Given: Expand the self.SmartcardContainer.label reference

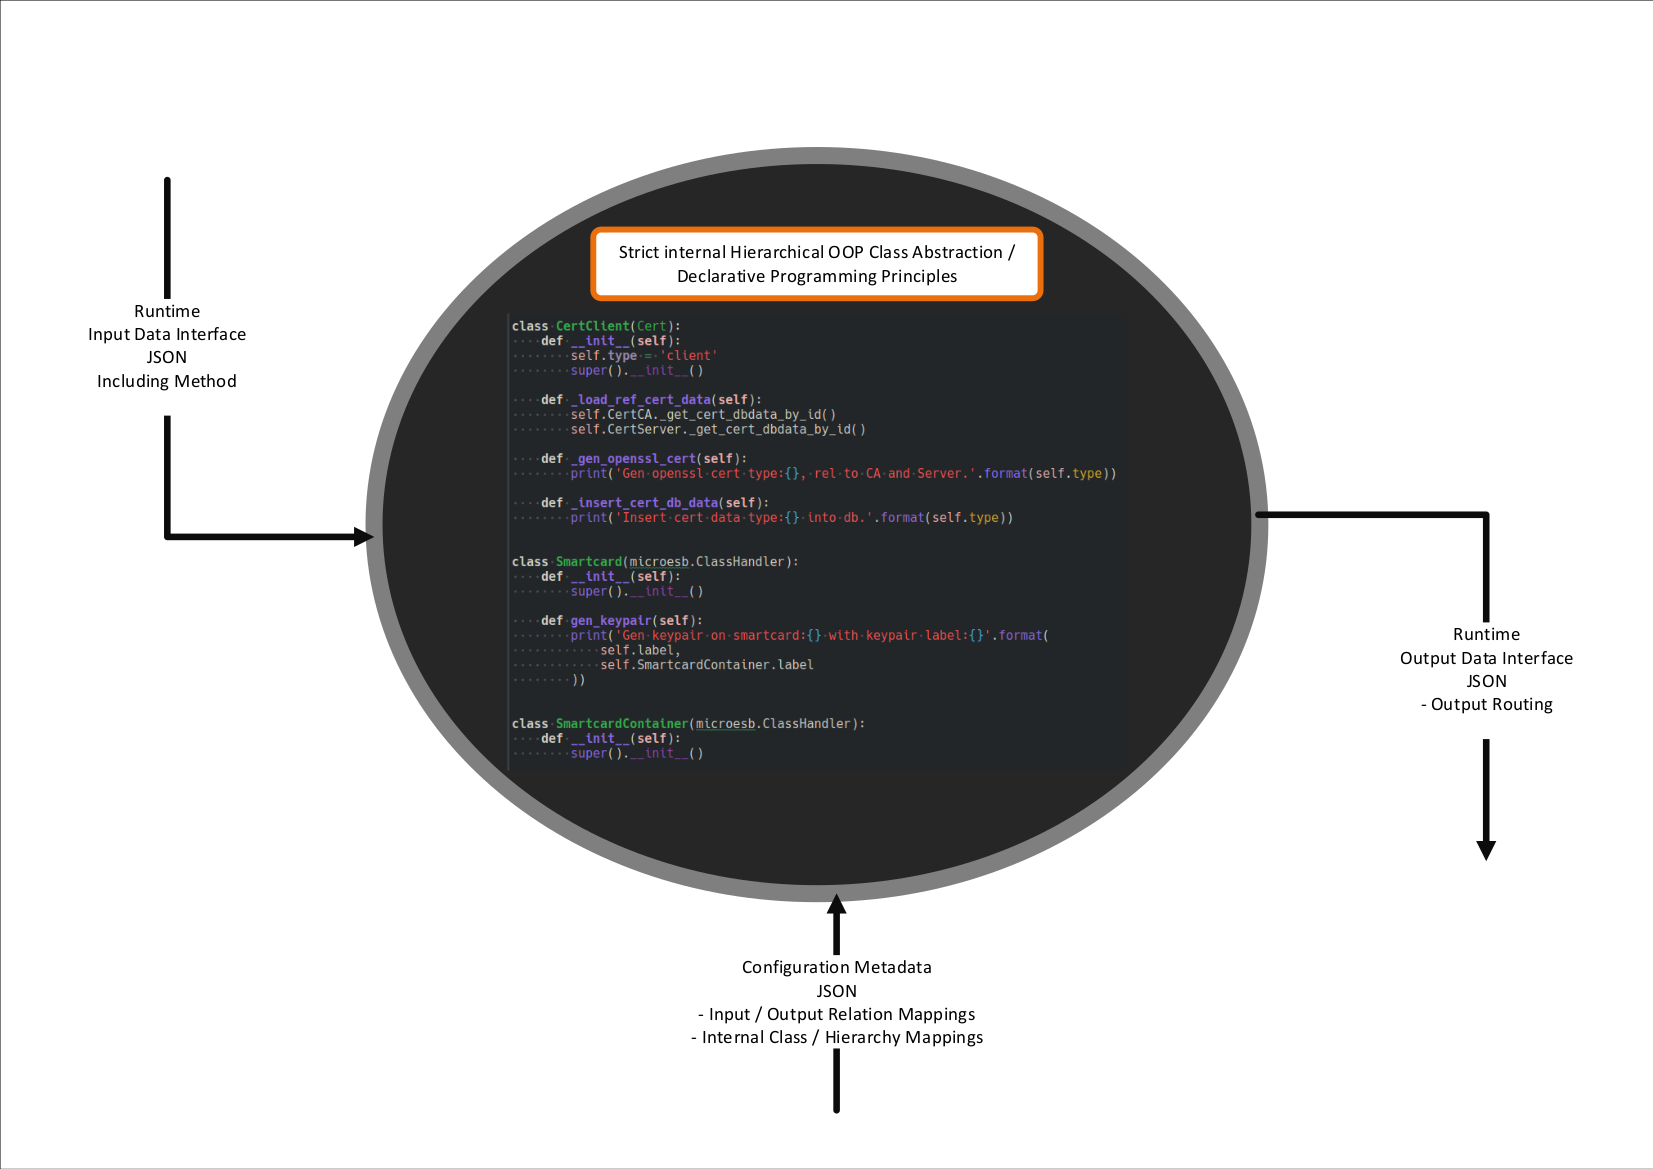Looking at the screenshot, I should [x=705, y=664].
